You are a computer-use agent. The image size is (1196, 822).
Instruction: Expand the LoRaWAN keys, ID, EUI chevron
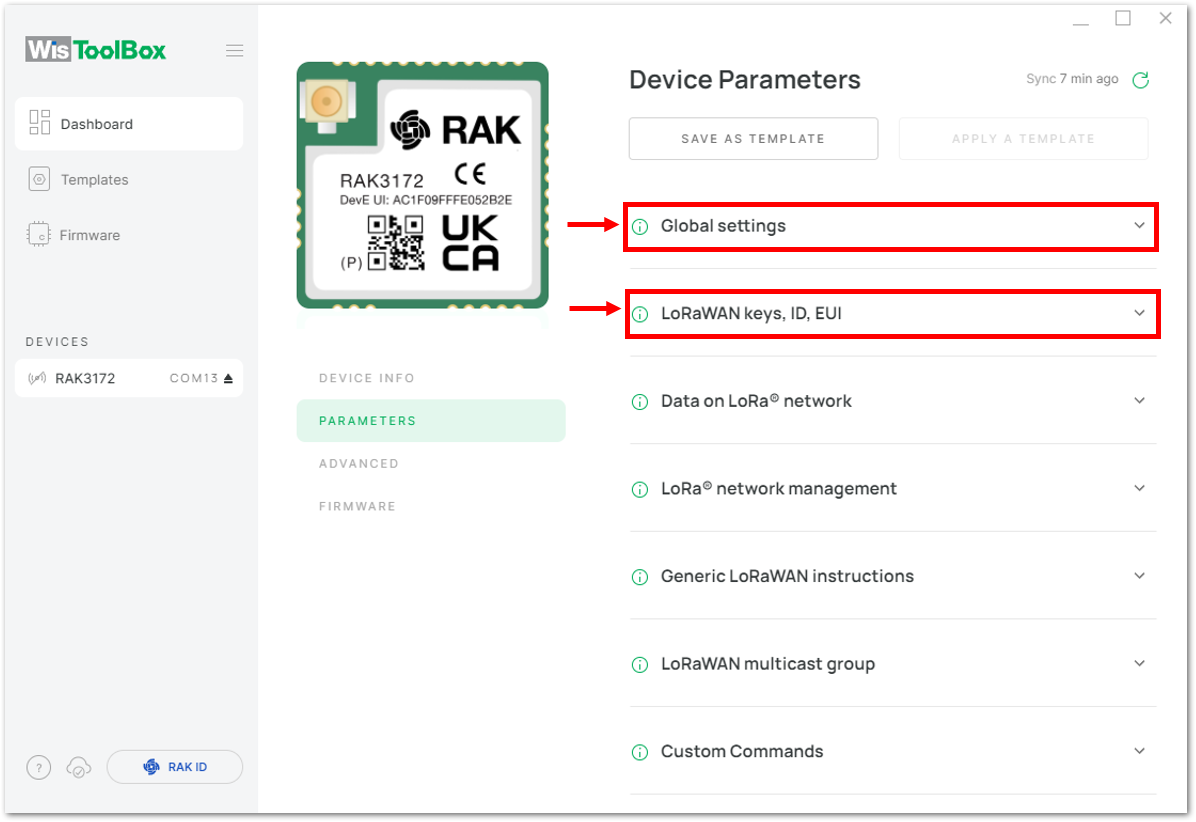(1140, 313)
